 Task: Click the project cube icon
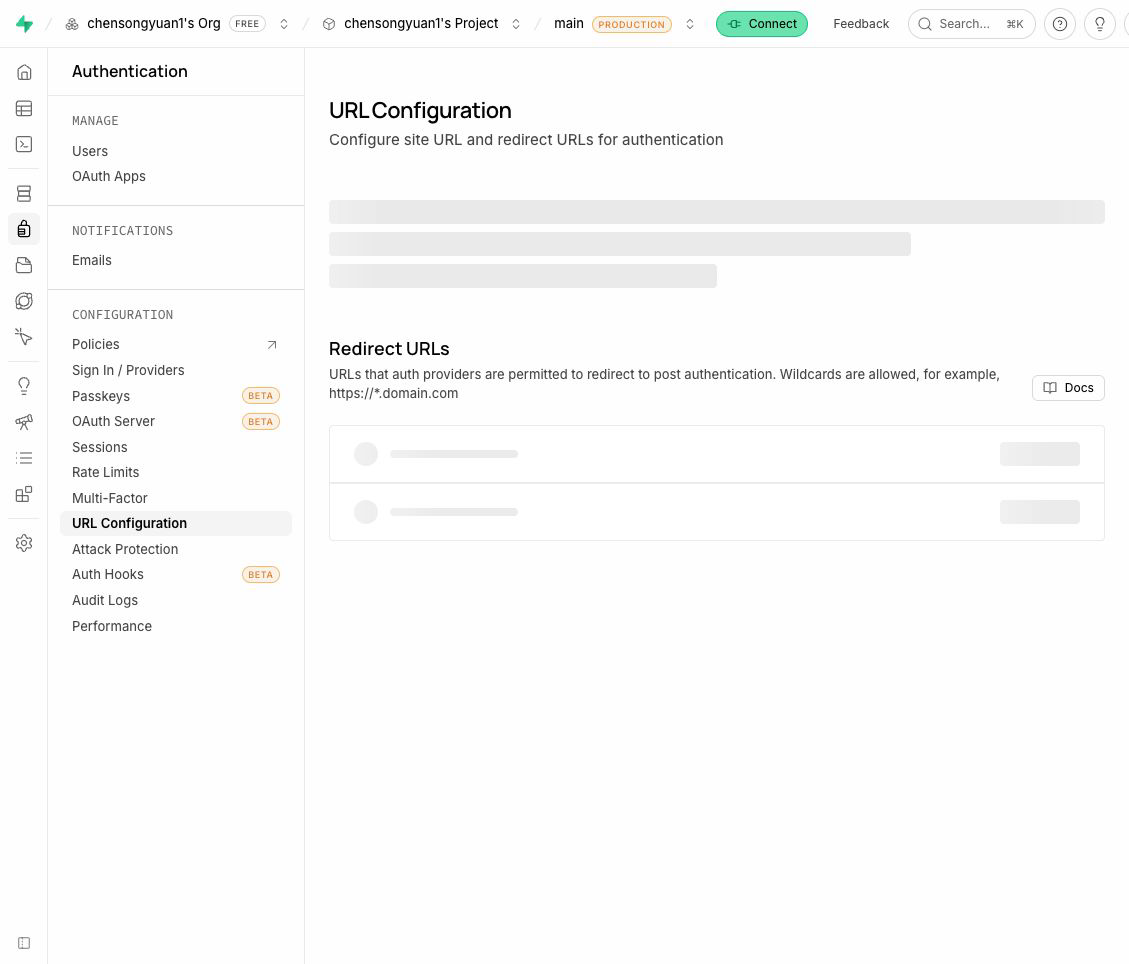pos(329,24)
